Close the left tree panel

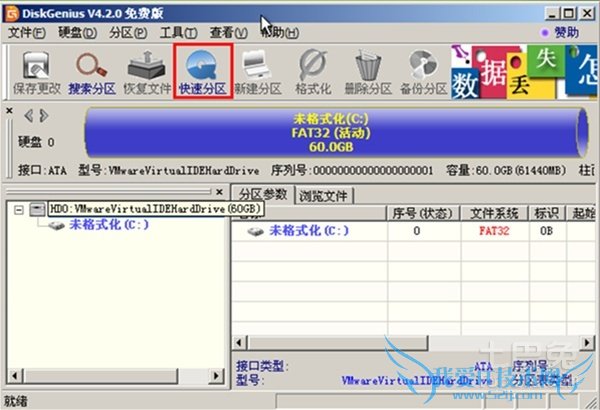coord(219,192)
